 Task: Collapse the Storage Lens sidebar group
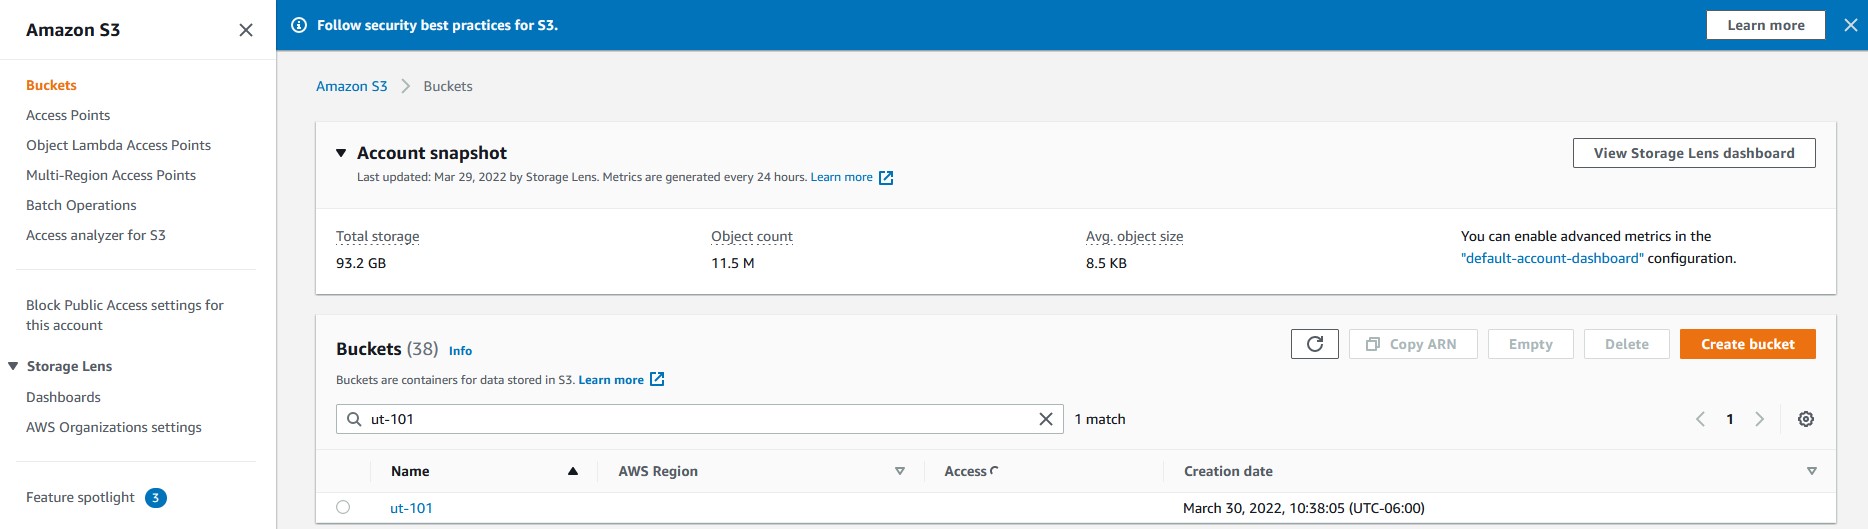(x=13, y=366)
